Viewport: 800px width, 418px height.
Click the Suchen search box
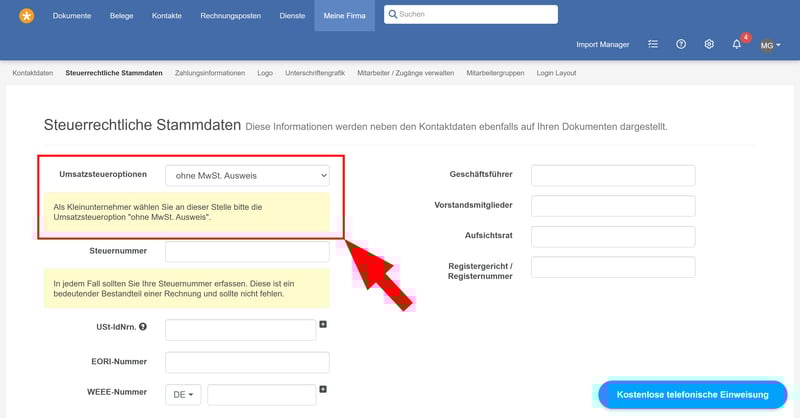coord(472,15)
